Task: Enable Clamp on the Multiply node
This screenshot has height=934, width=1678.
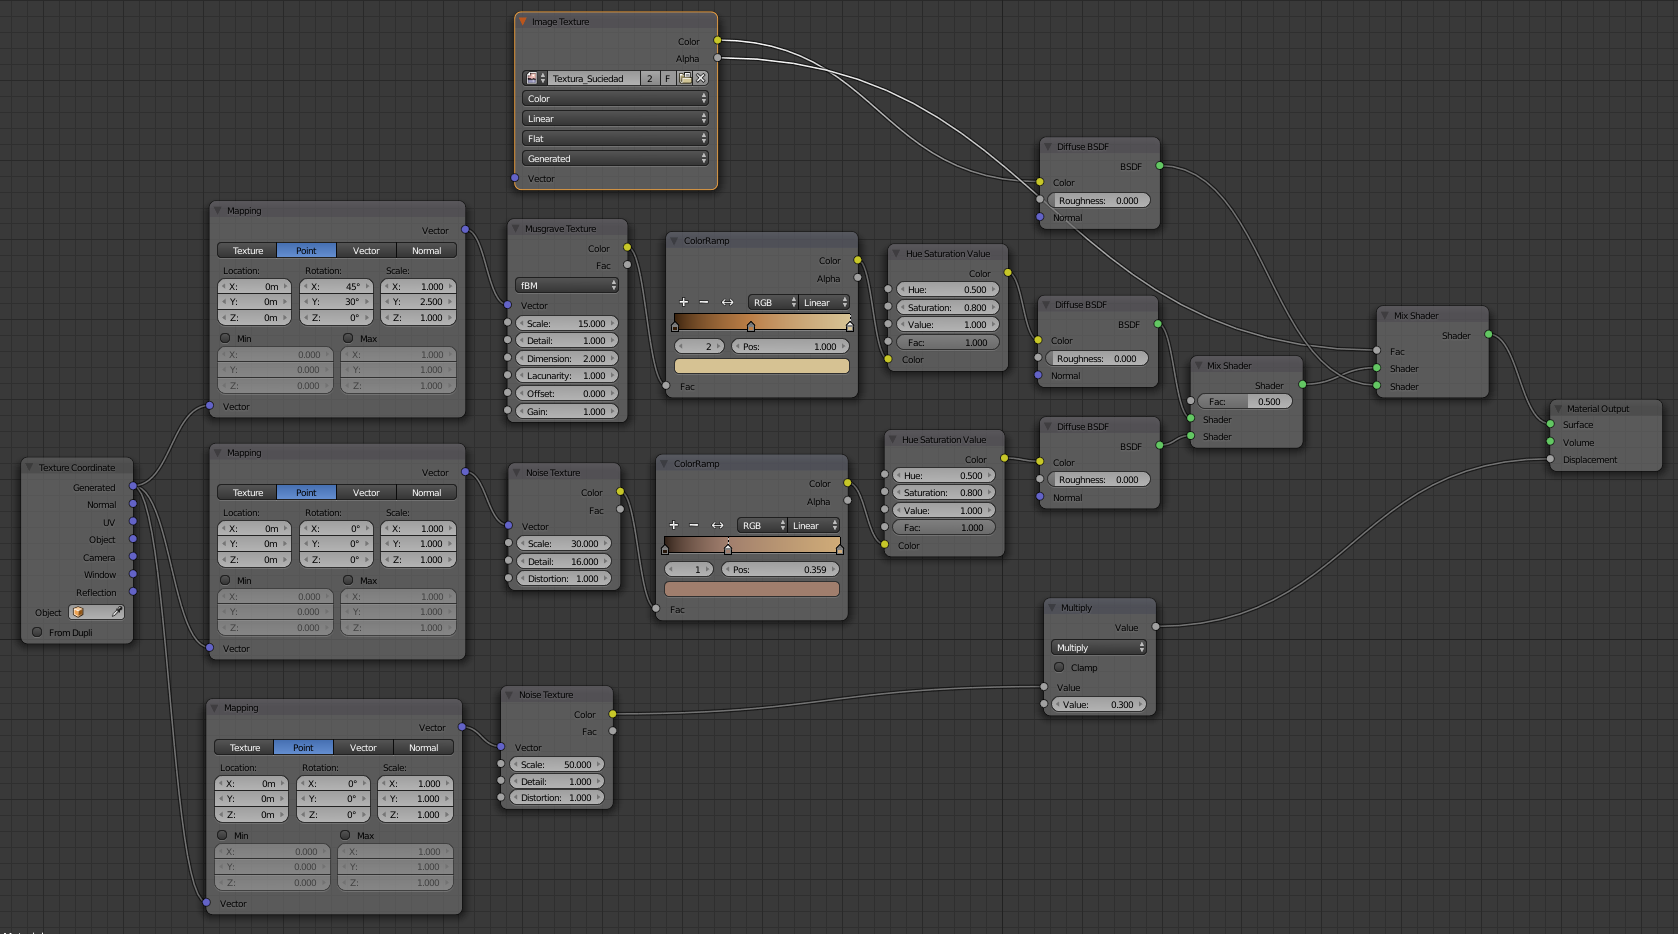Action: pyautogui.click(x=1059, y=667)
